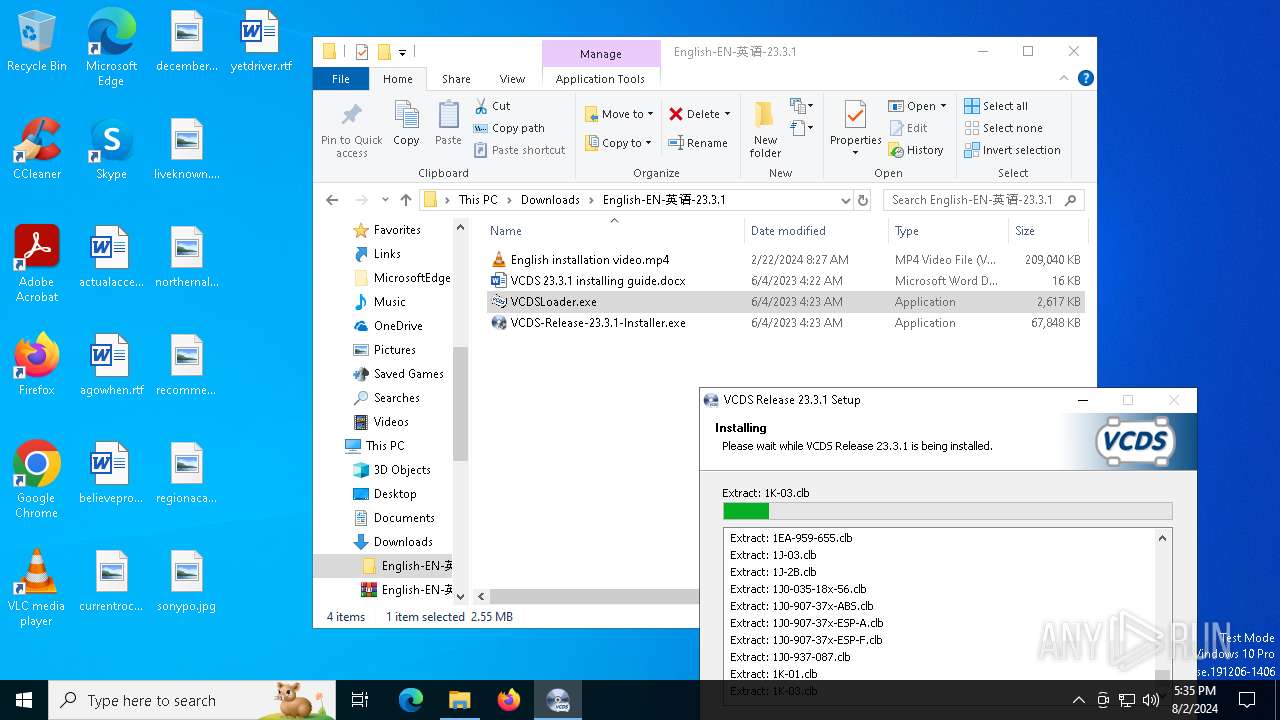Click History in ribbon
The width and height of the screenshot is (1280, 720).
(x=915, y=150)
